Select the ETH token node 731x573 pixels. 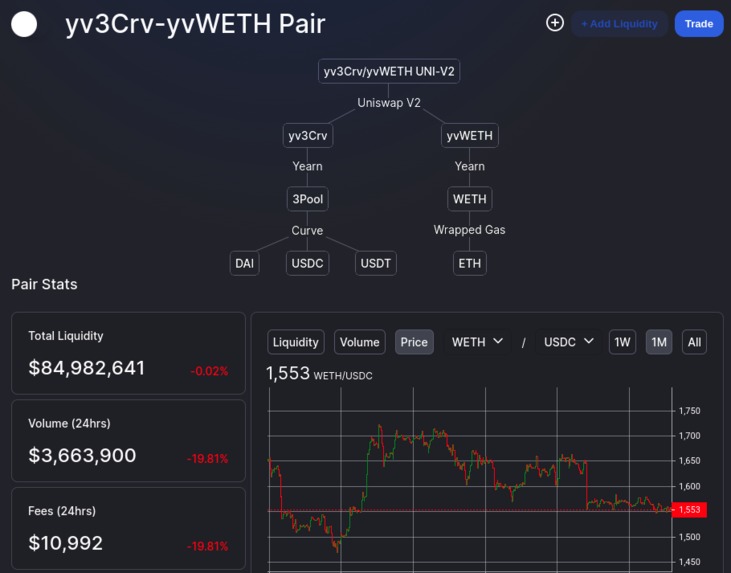(469, 263)
